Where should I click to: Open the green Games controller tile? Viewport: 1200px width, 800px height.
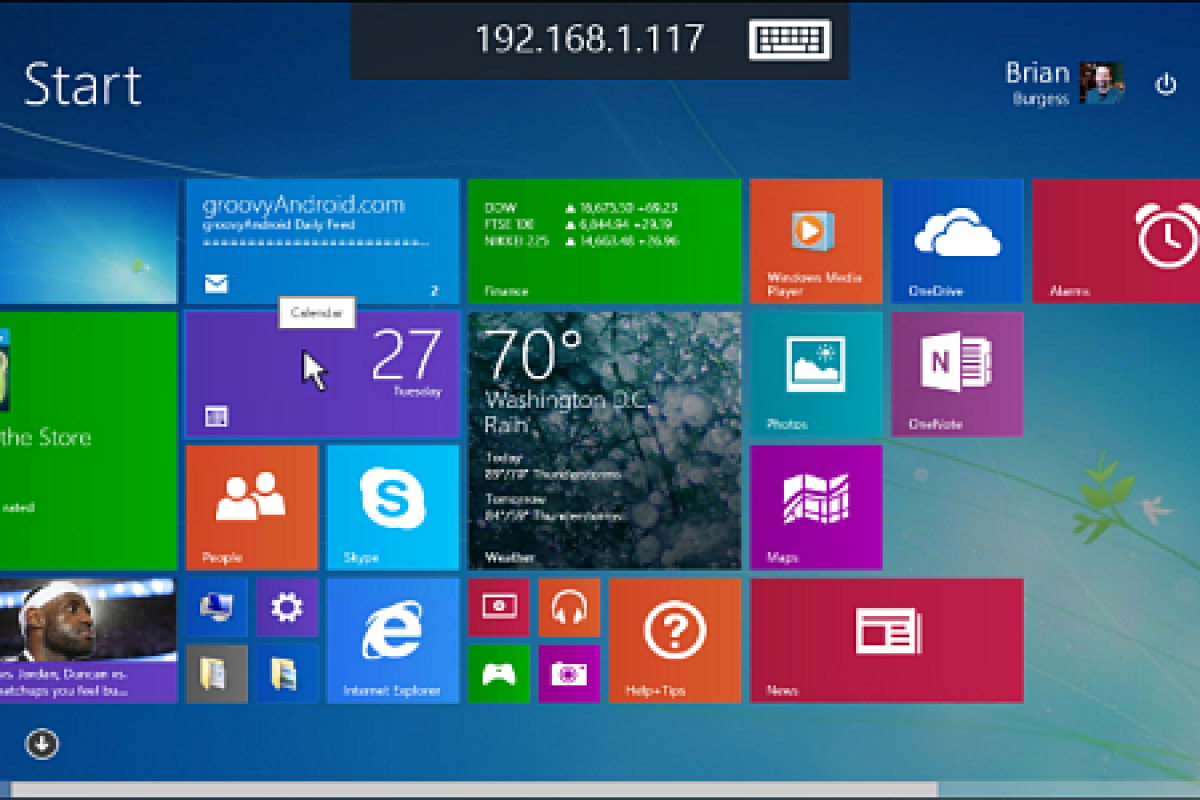(x=499, y=674)
